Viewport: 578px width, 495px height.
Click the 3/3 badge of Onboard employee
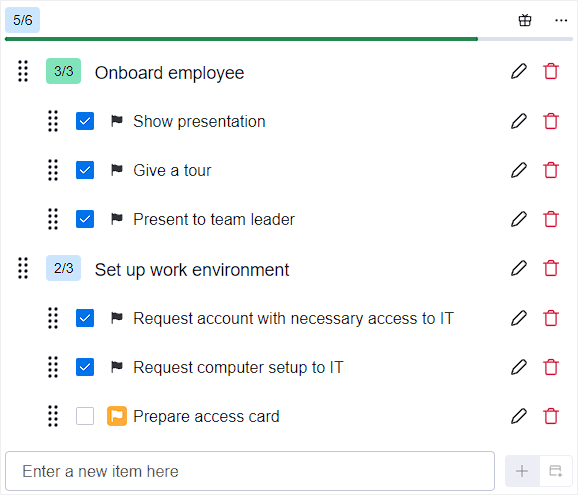63,71
